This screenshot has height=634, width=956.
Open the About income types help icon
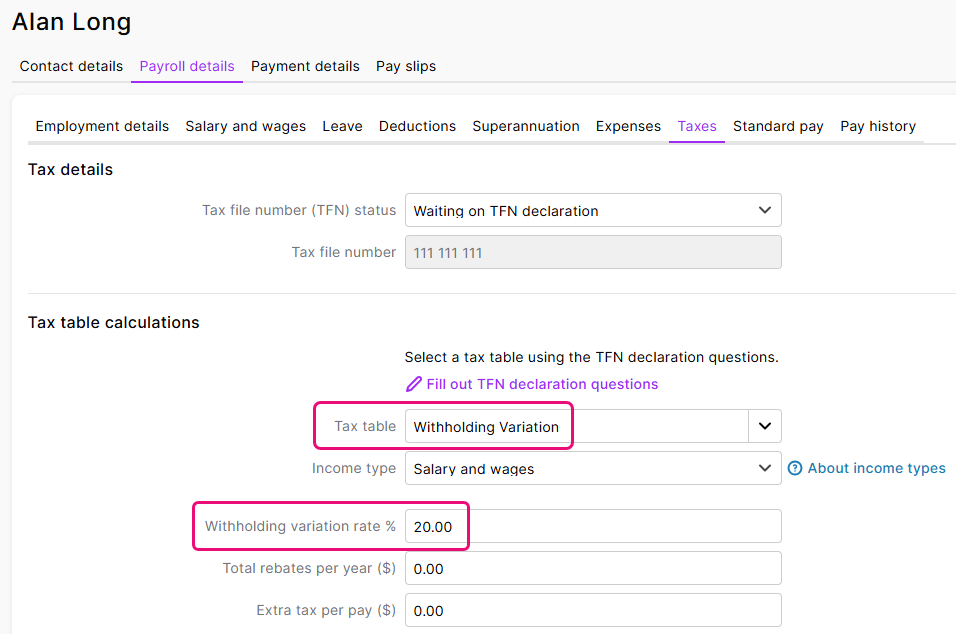point(793,468)
